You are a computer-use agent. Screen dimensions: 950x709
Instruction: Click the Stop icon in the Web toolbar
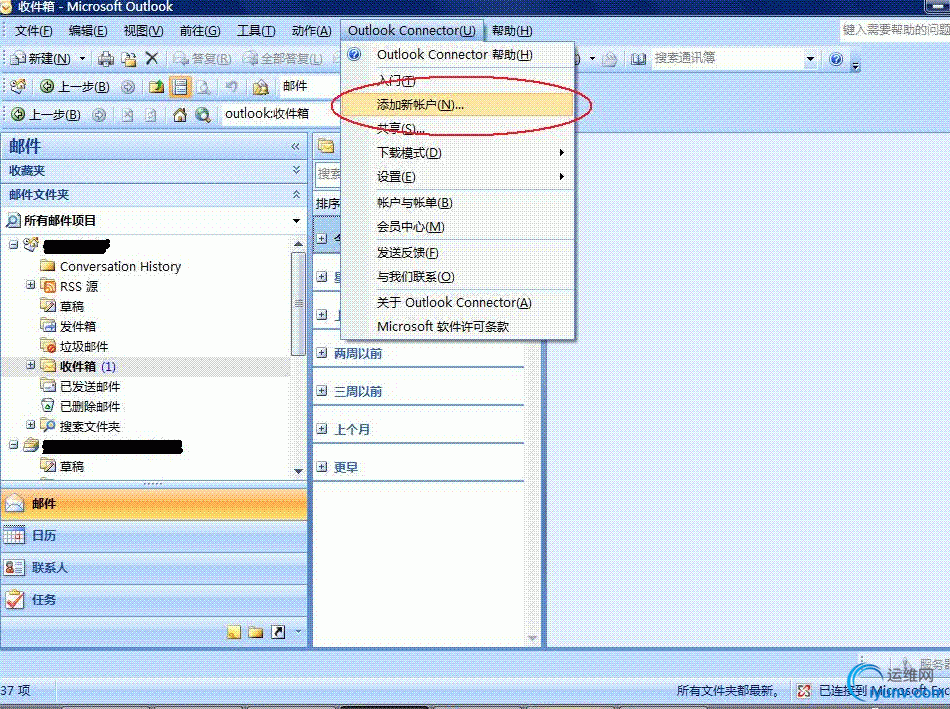click(x=127, y=115)
